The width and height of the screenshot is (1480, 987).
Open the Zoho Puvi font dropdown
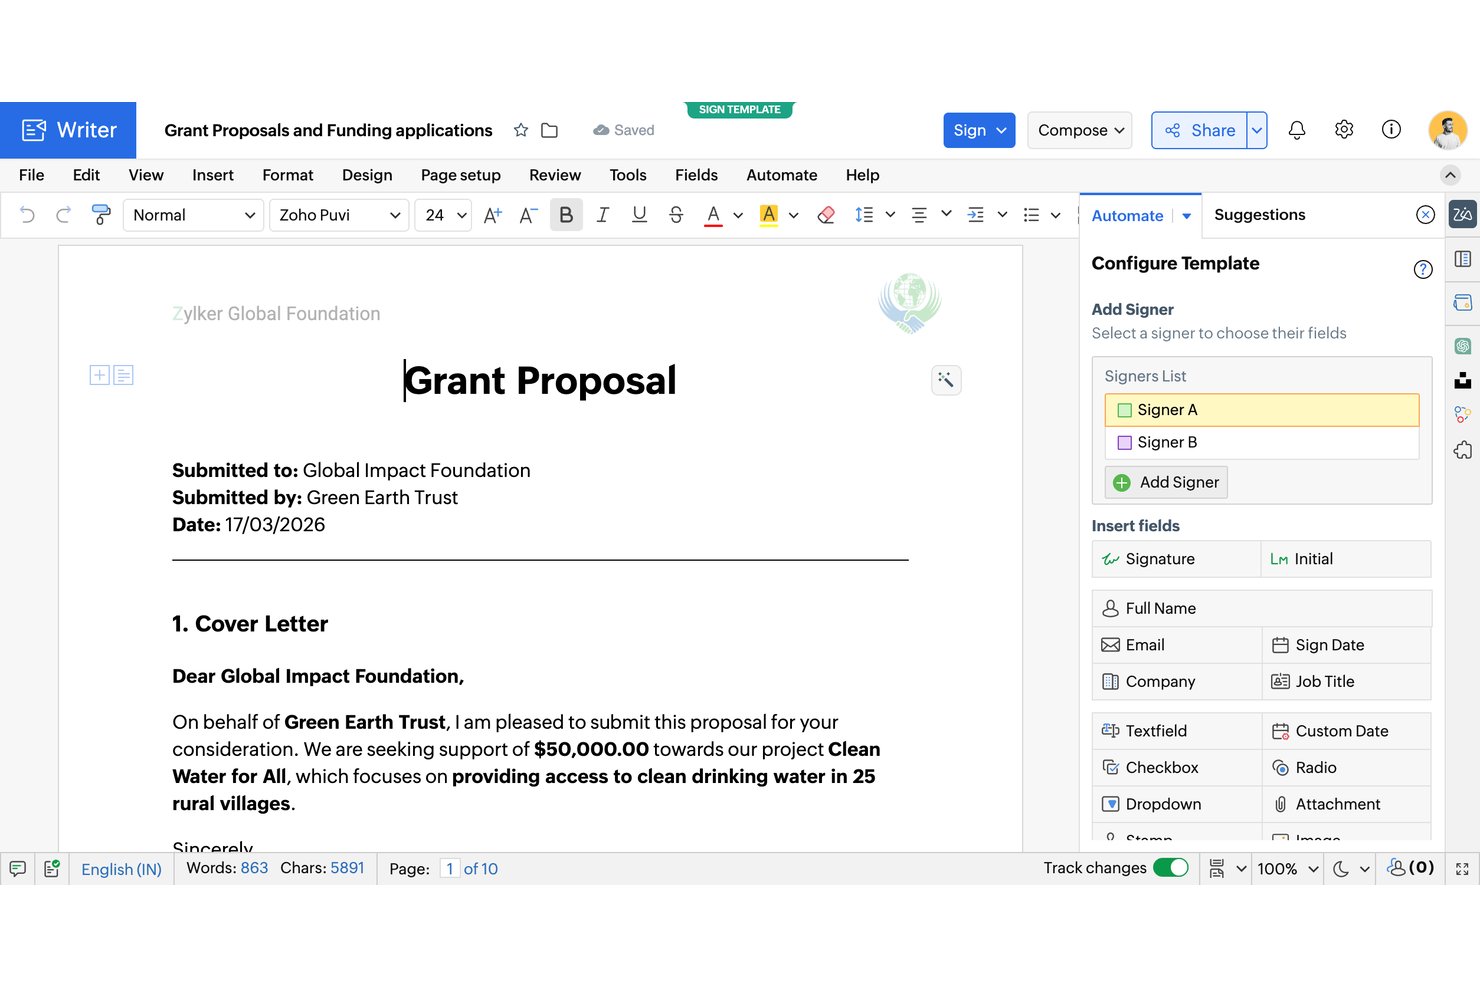[x=339, y=215]
